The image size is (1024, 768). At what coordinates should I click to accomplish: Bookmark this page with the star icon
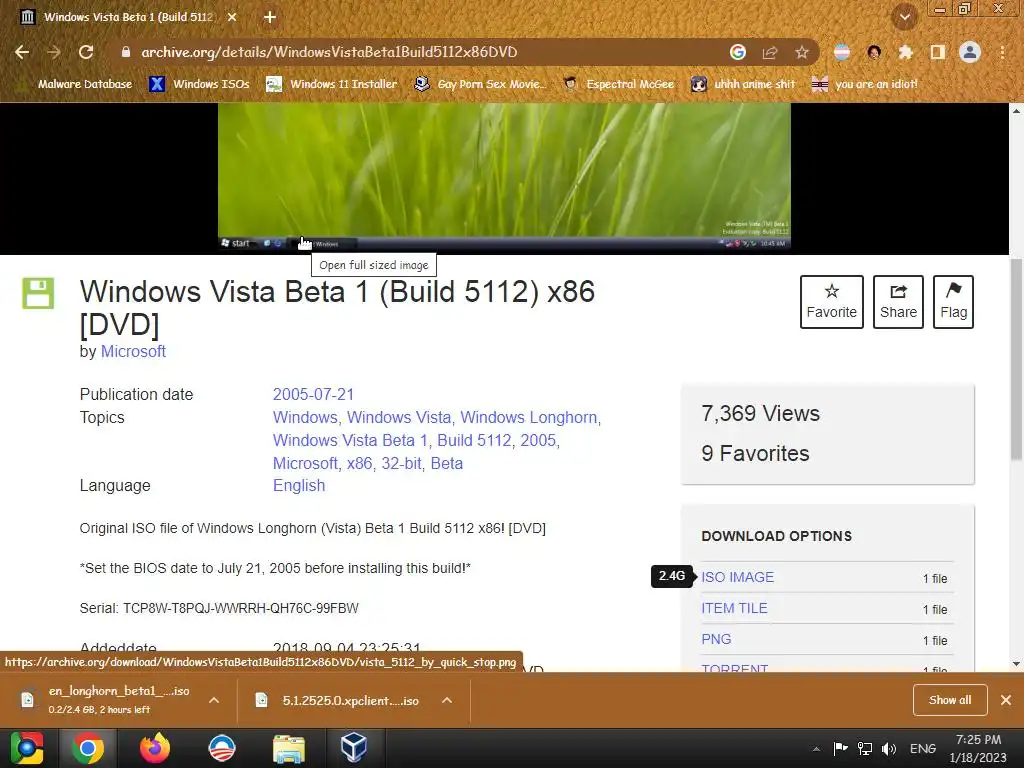[802, 52]
